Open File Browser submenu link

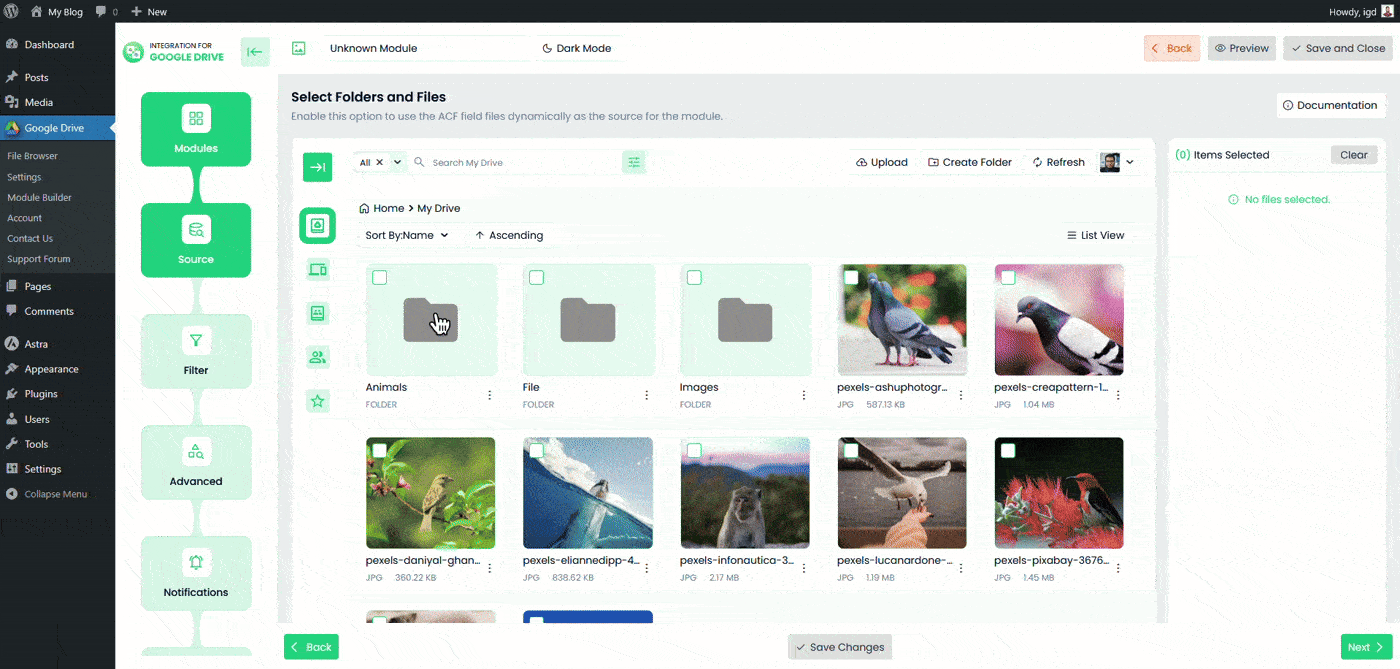pos(32,156)
